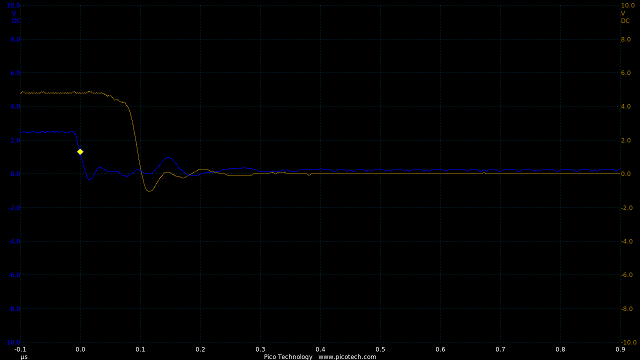The height and width of the screenshot is (360, 640).
Task: Click the www.picotech.com link text
Action: (347, 357)
